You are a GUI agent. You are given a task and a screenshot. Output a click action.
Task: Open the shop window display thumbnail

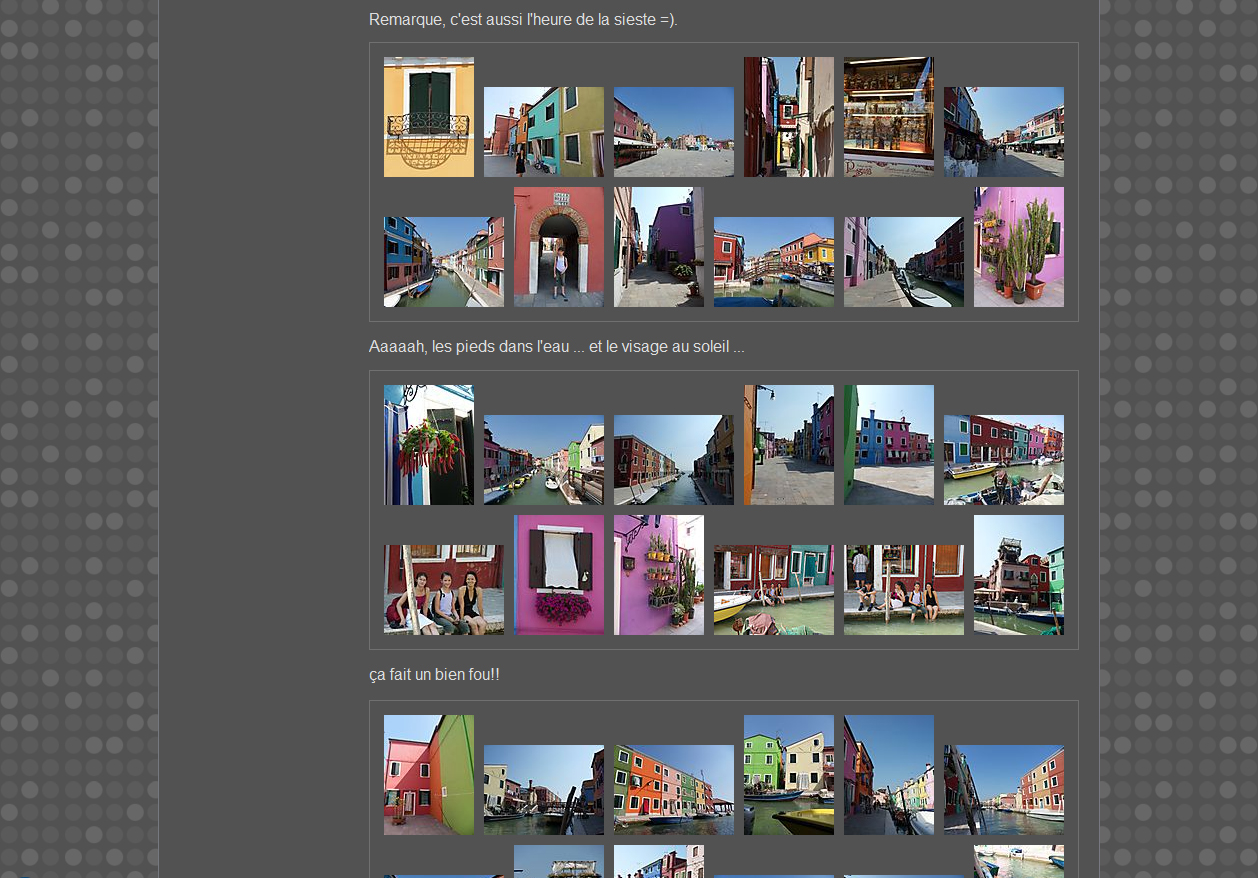888,117
